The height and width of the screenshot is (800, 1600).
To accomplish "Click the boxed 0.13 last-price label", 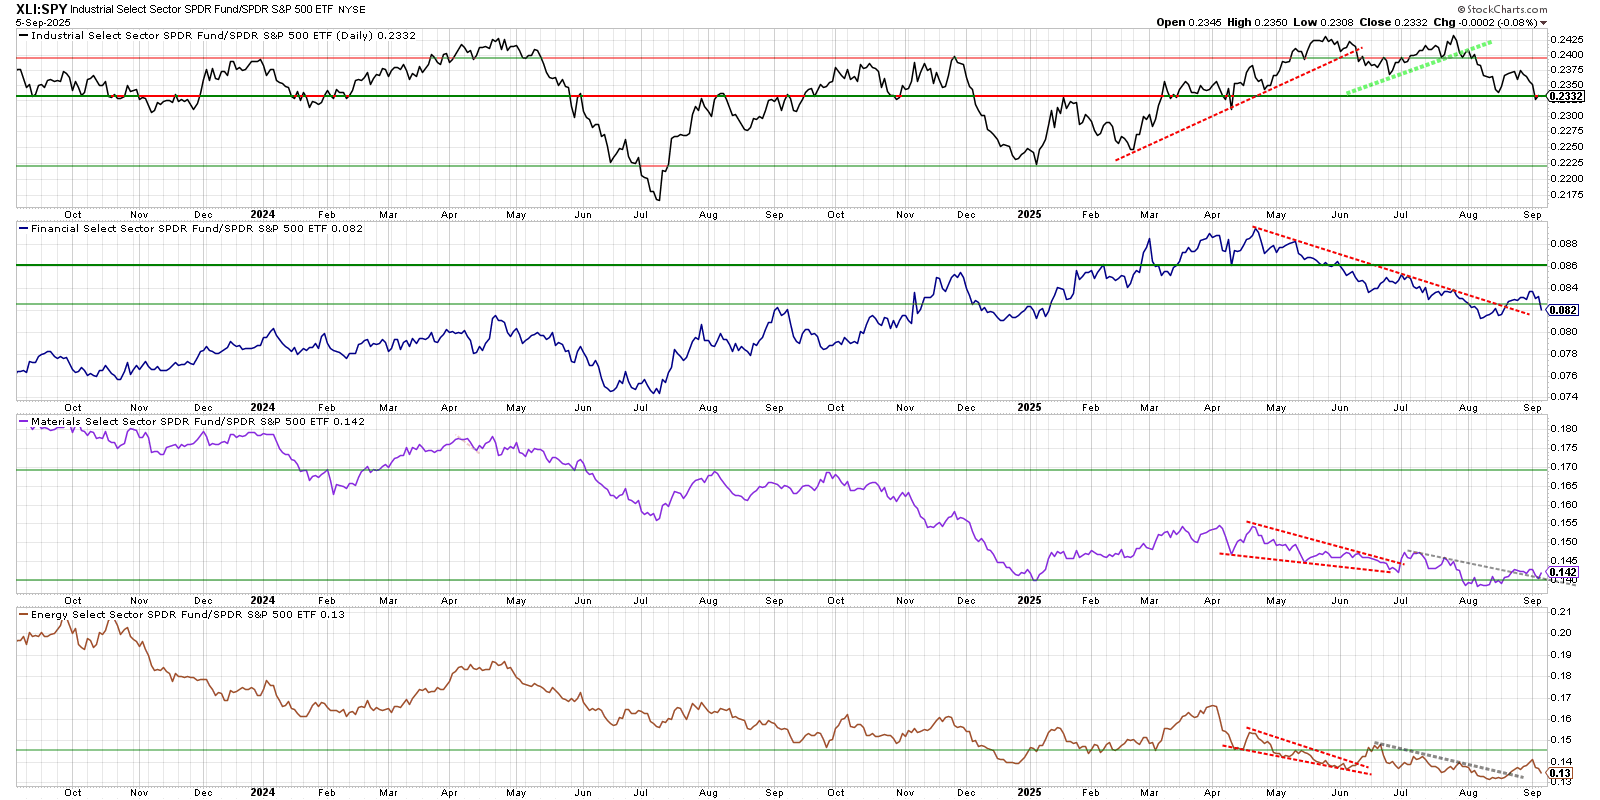I will pyautogui.click(x=1560, y=773).
